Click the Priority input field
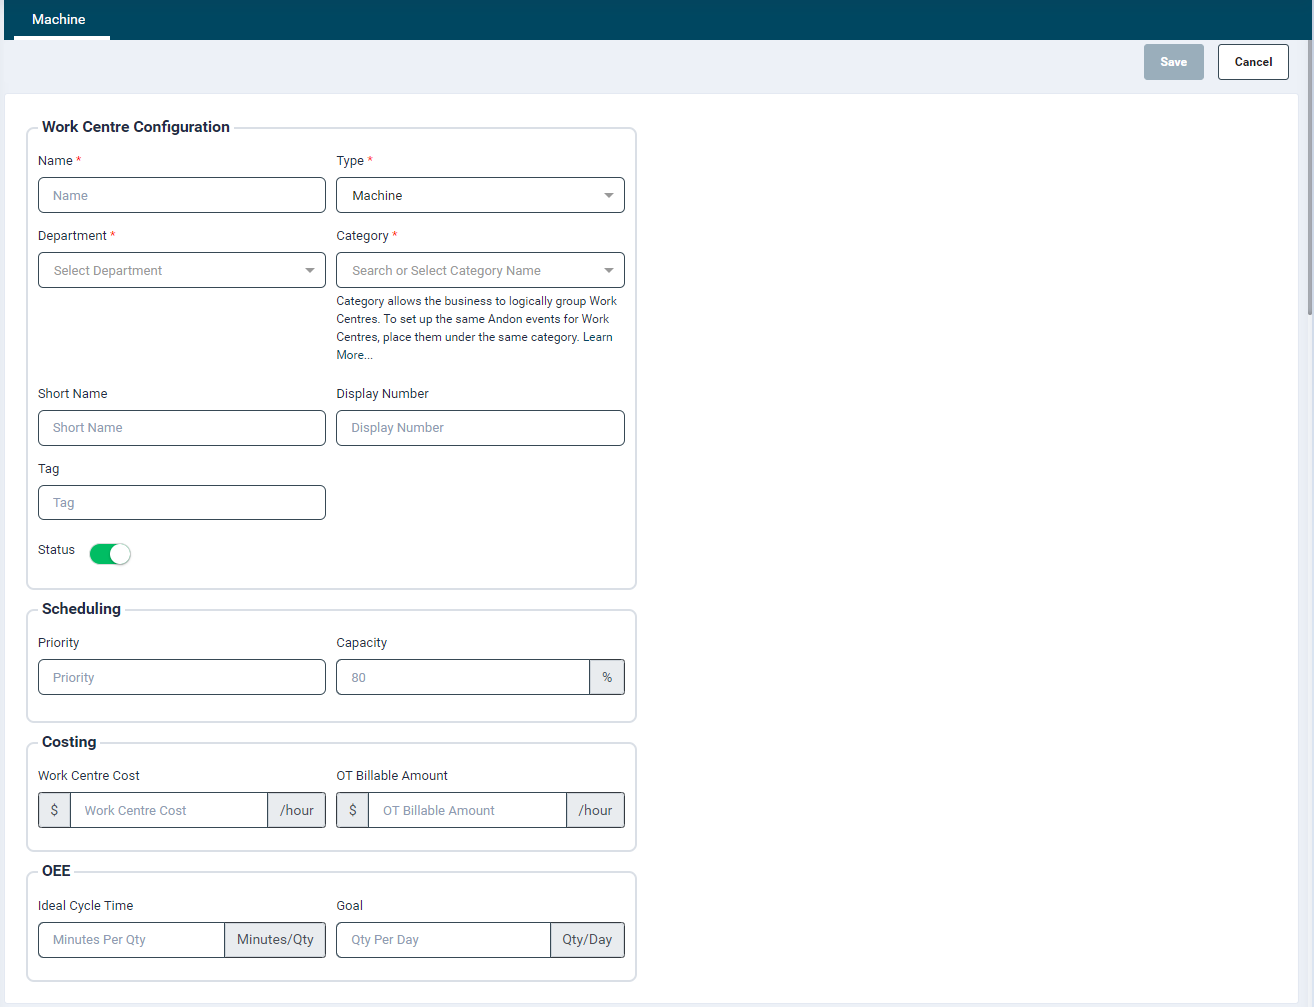The image size is (1314, 1007). (182, 678)
